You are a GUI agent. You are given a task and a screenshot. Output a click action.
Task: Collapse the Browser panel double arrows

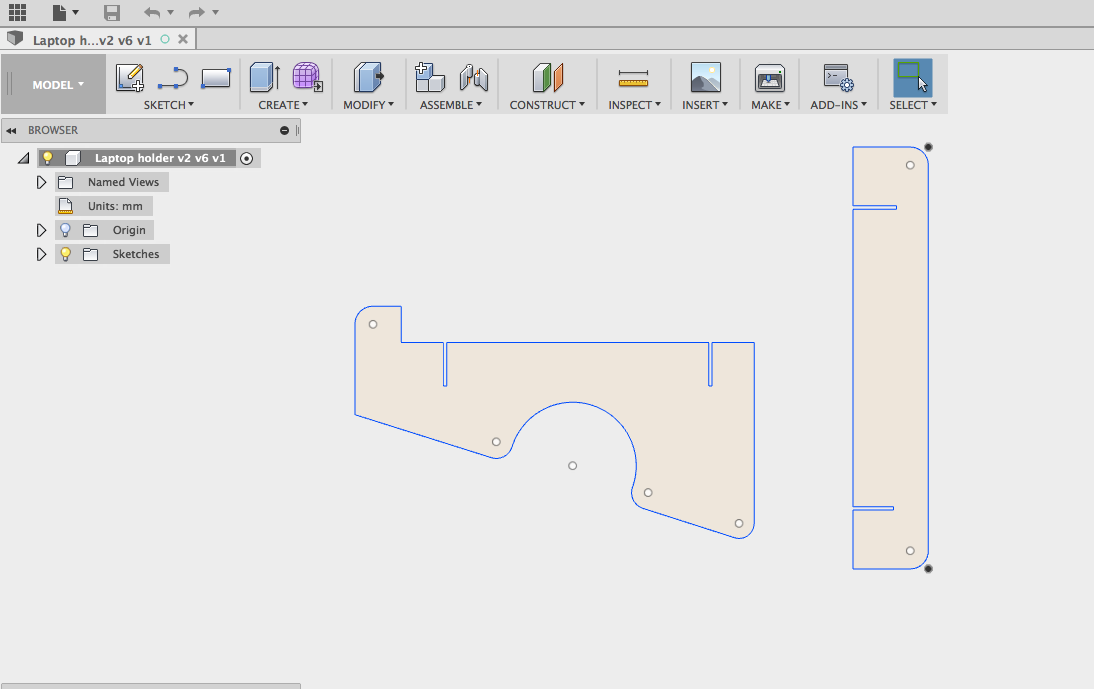11,130
